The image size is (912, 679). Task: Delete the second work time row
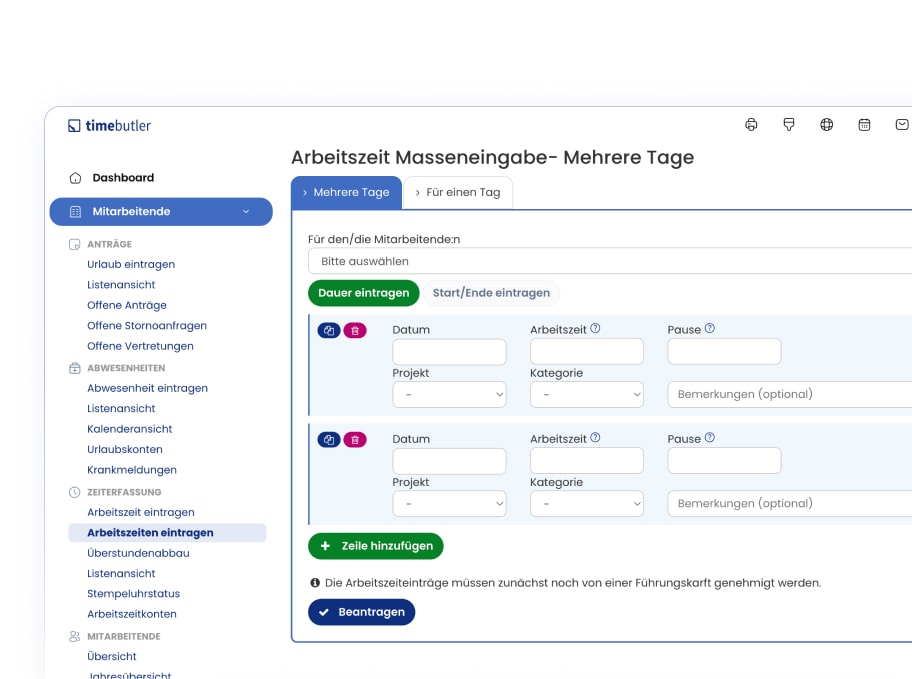[x=355, y=440]
